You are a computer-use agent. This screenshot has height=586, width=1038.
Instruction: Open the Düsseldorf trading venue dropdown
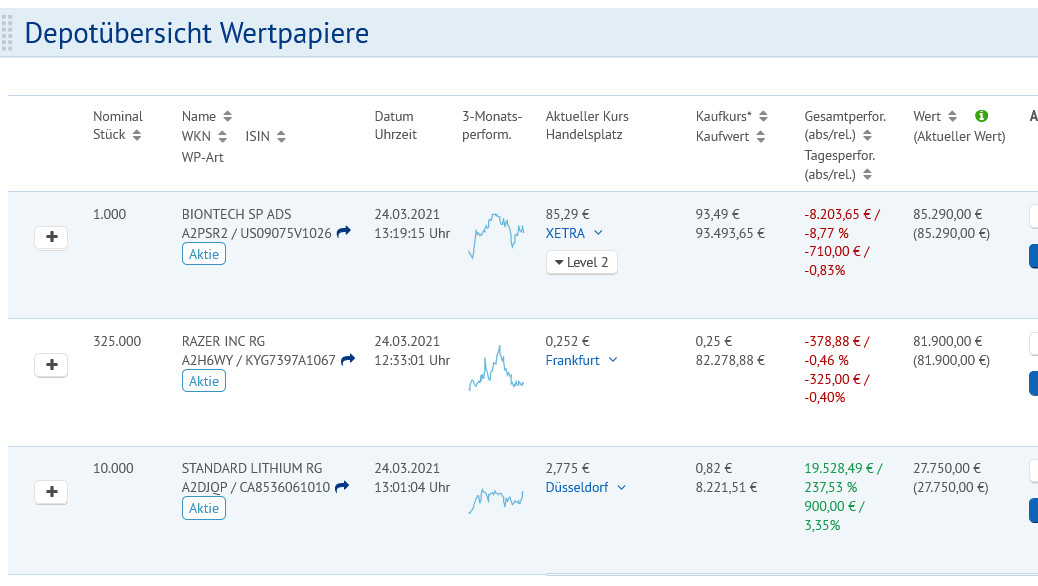(x=586, y=487)
